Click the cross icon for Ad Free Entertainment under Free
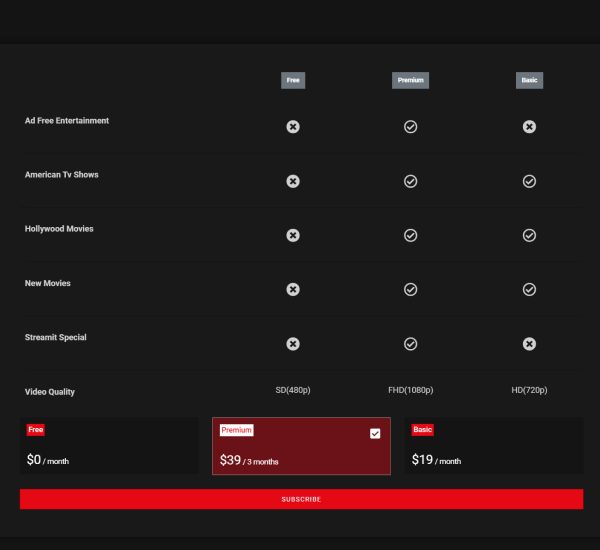The height and width of the screenshot is (550, 600). pos(293,127)
